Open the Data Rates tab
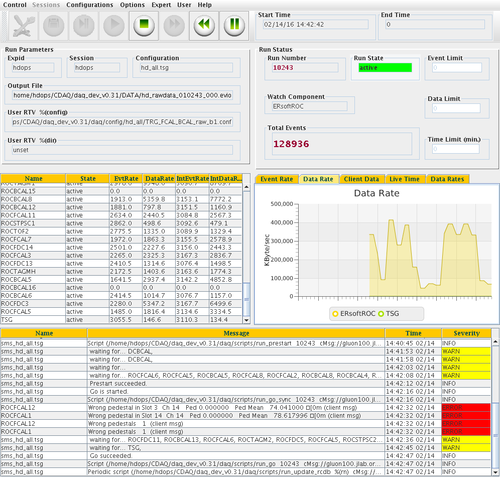 (x=447, y=179)
